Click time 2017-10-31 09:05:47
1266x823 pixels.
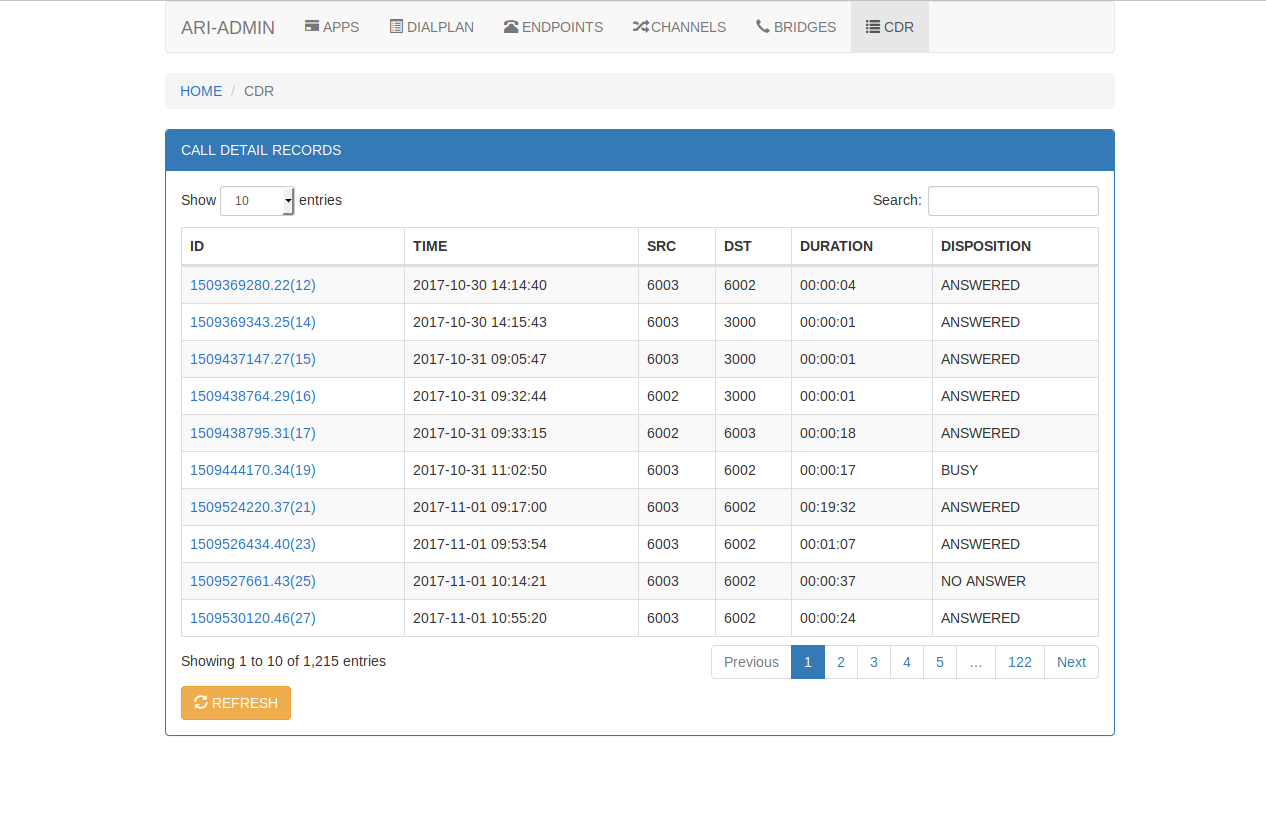click(521, 359)
